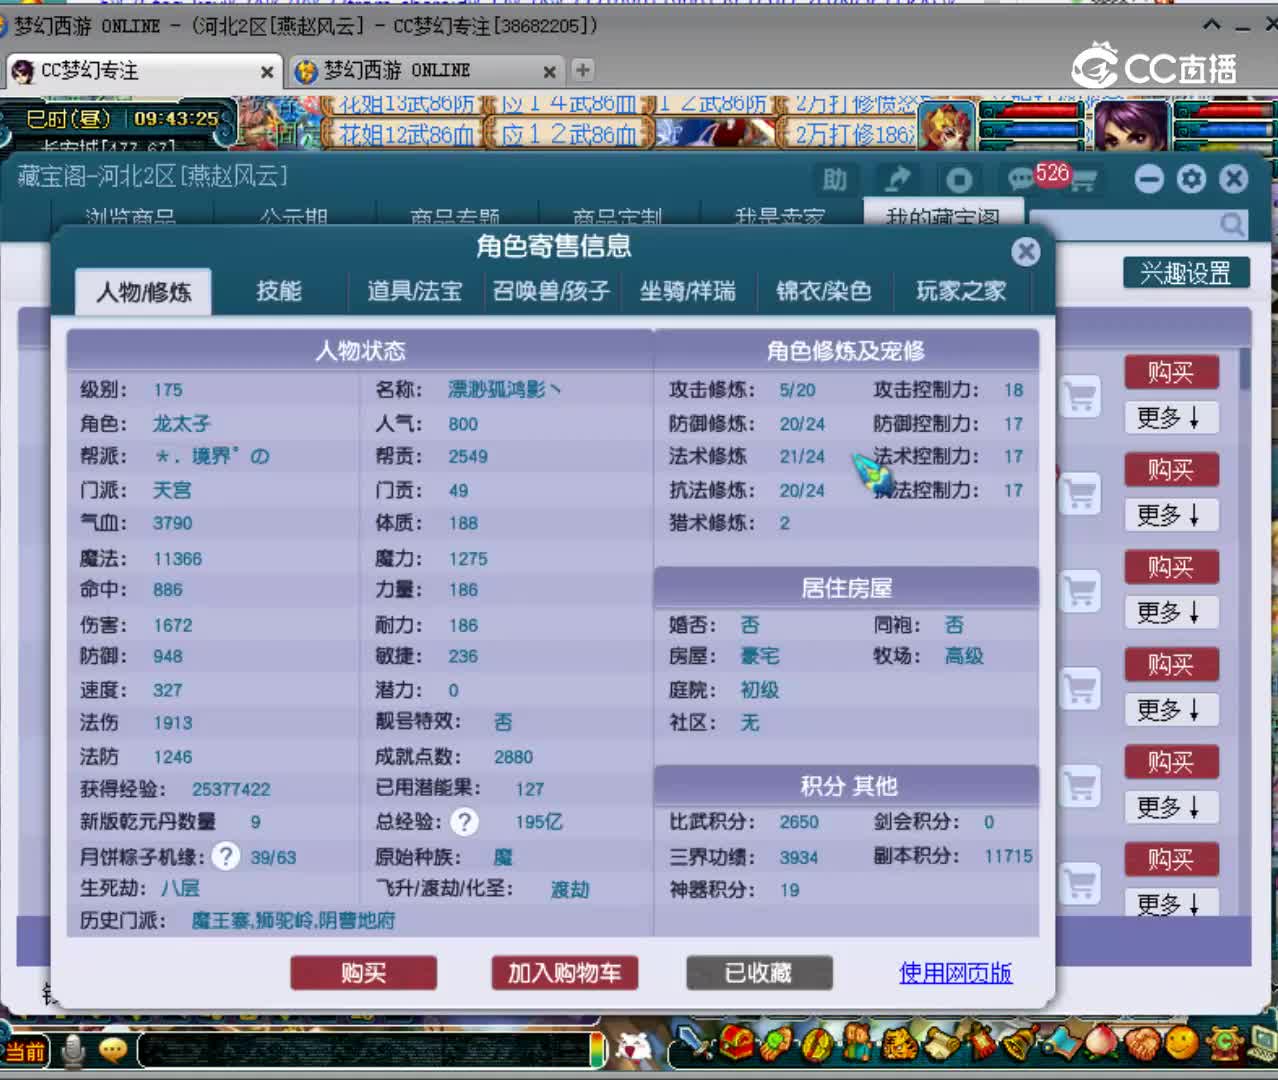Image resolution: width=1278 pixels, height=1080 pixels.
Task: Open the 坐骑/祥瑞 tab
Action: (x=688, y=291)
